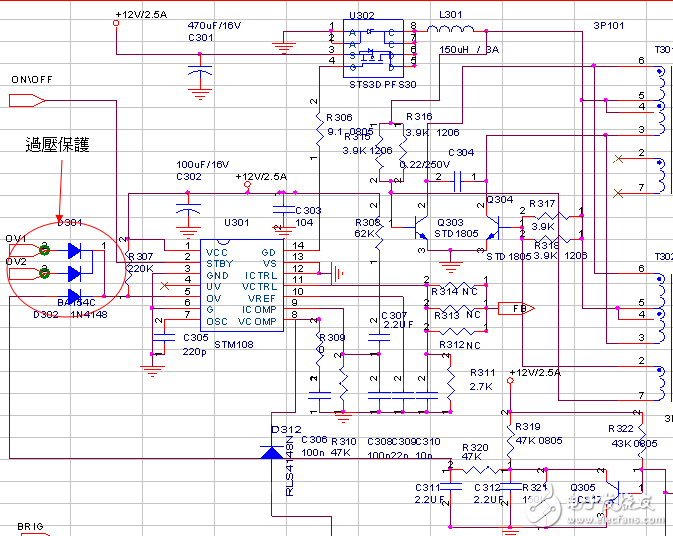
Task: Select the FB output port symbol
Action: 514,308
